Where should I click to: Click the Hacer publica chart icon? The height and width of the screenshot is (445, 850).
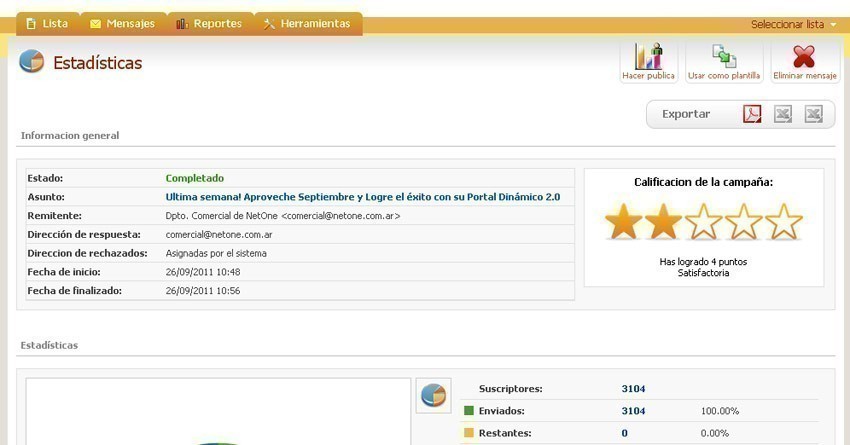point(648,56)
